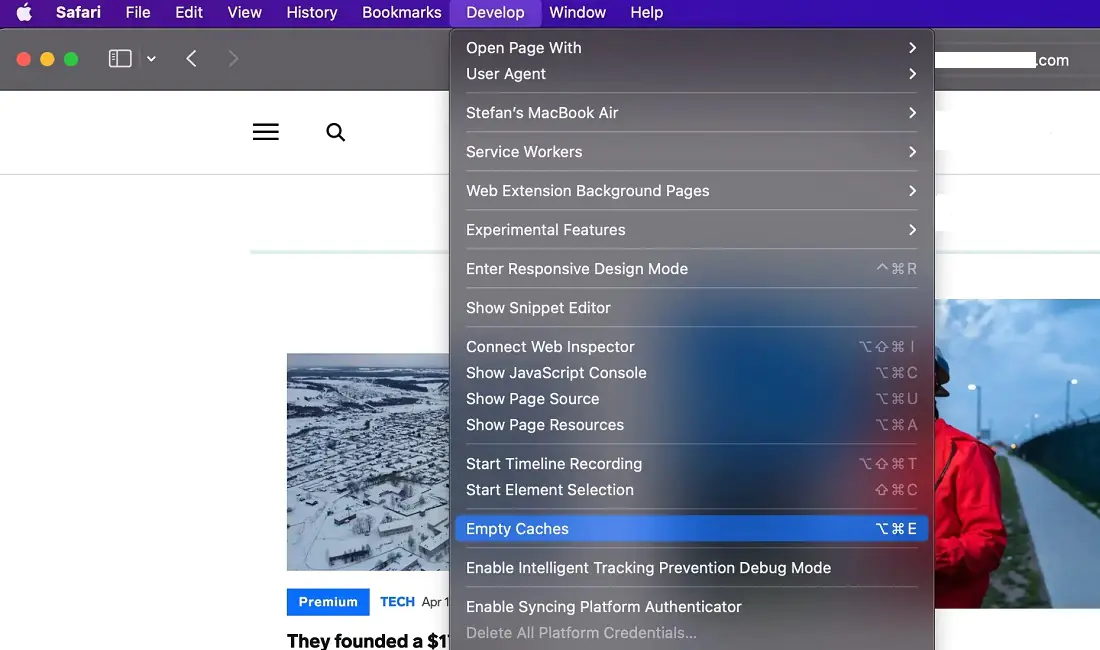
Task: Open the Window menu
Action: 577,13
